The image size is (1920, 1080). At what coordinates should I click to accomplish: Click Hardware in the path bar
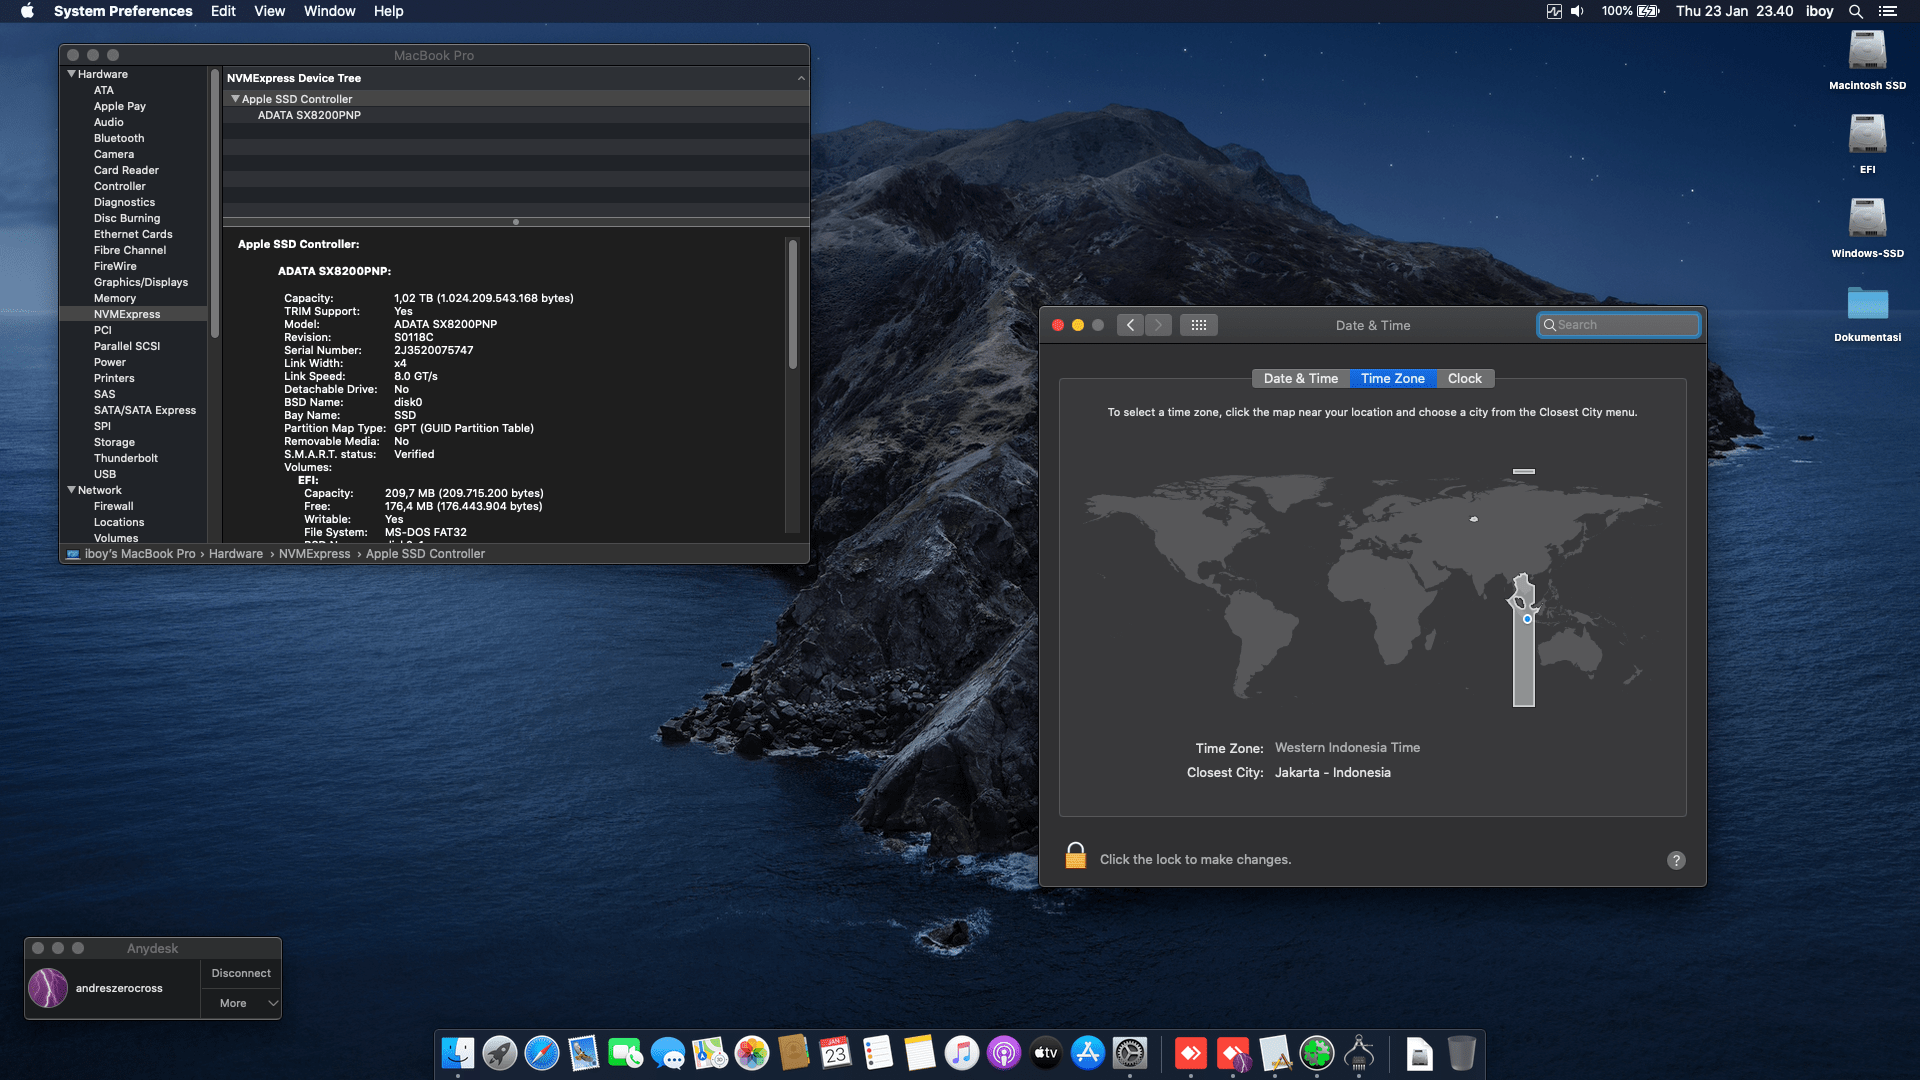pyautogui.click(x=236, y=554)
